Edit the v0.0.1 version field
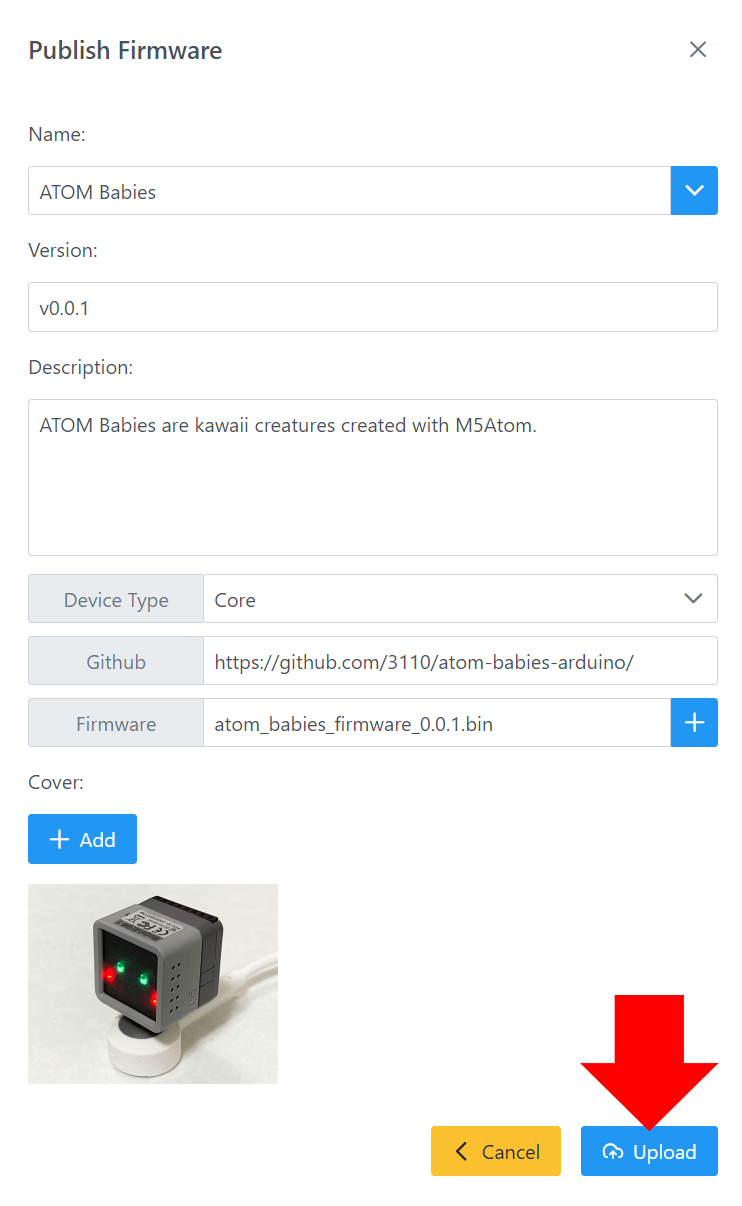Viewport: 742px width, 1206px height. [373, 307]
